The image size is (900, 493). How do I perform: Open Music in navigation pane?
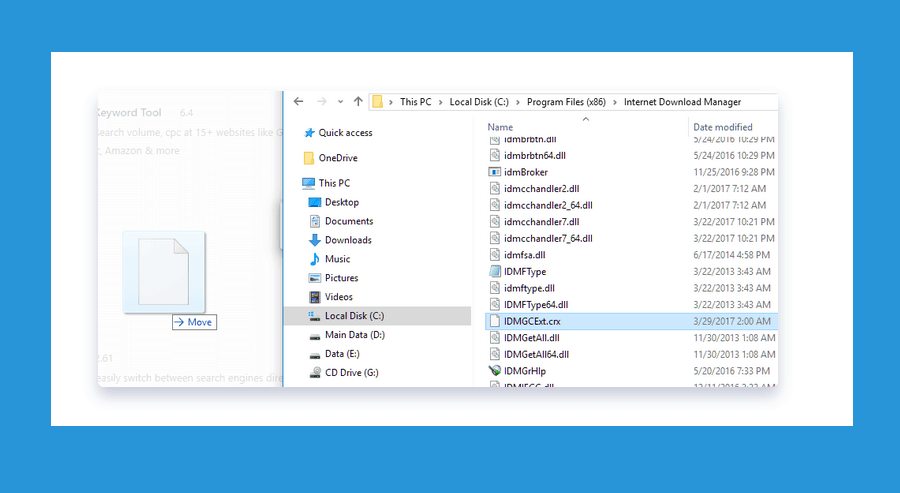pyautogui.click(x=338, y=259)
